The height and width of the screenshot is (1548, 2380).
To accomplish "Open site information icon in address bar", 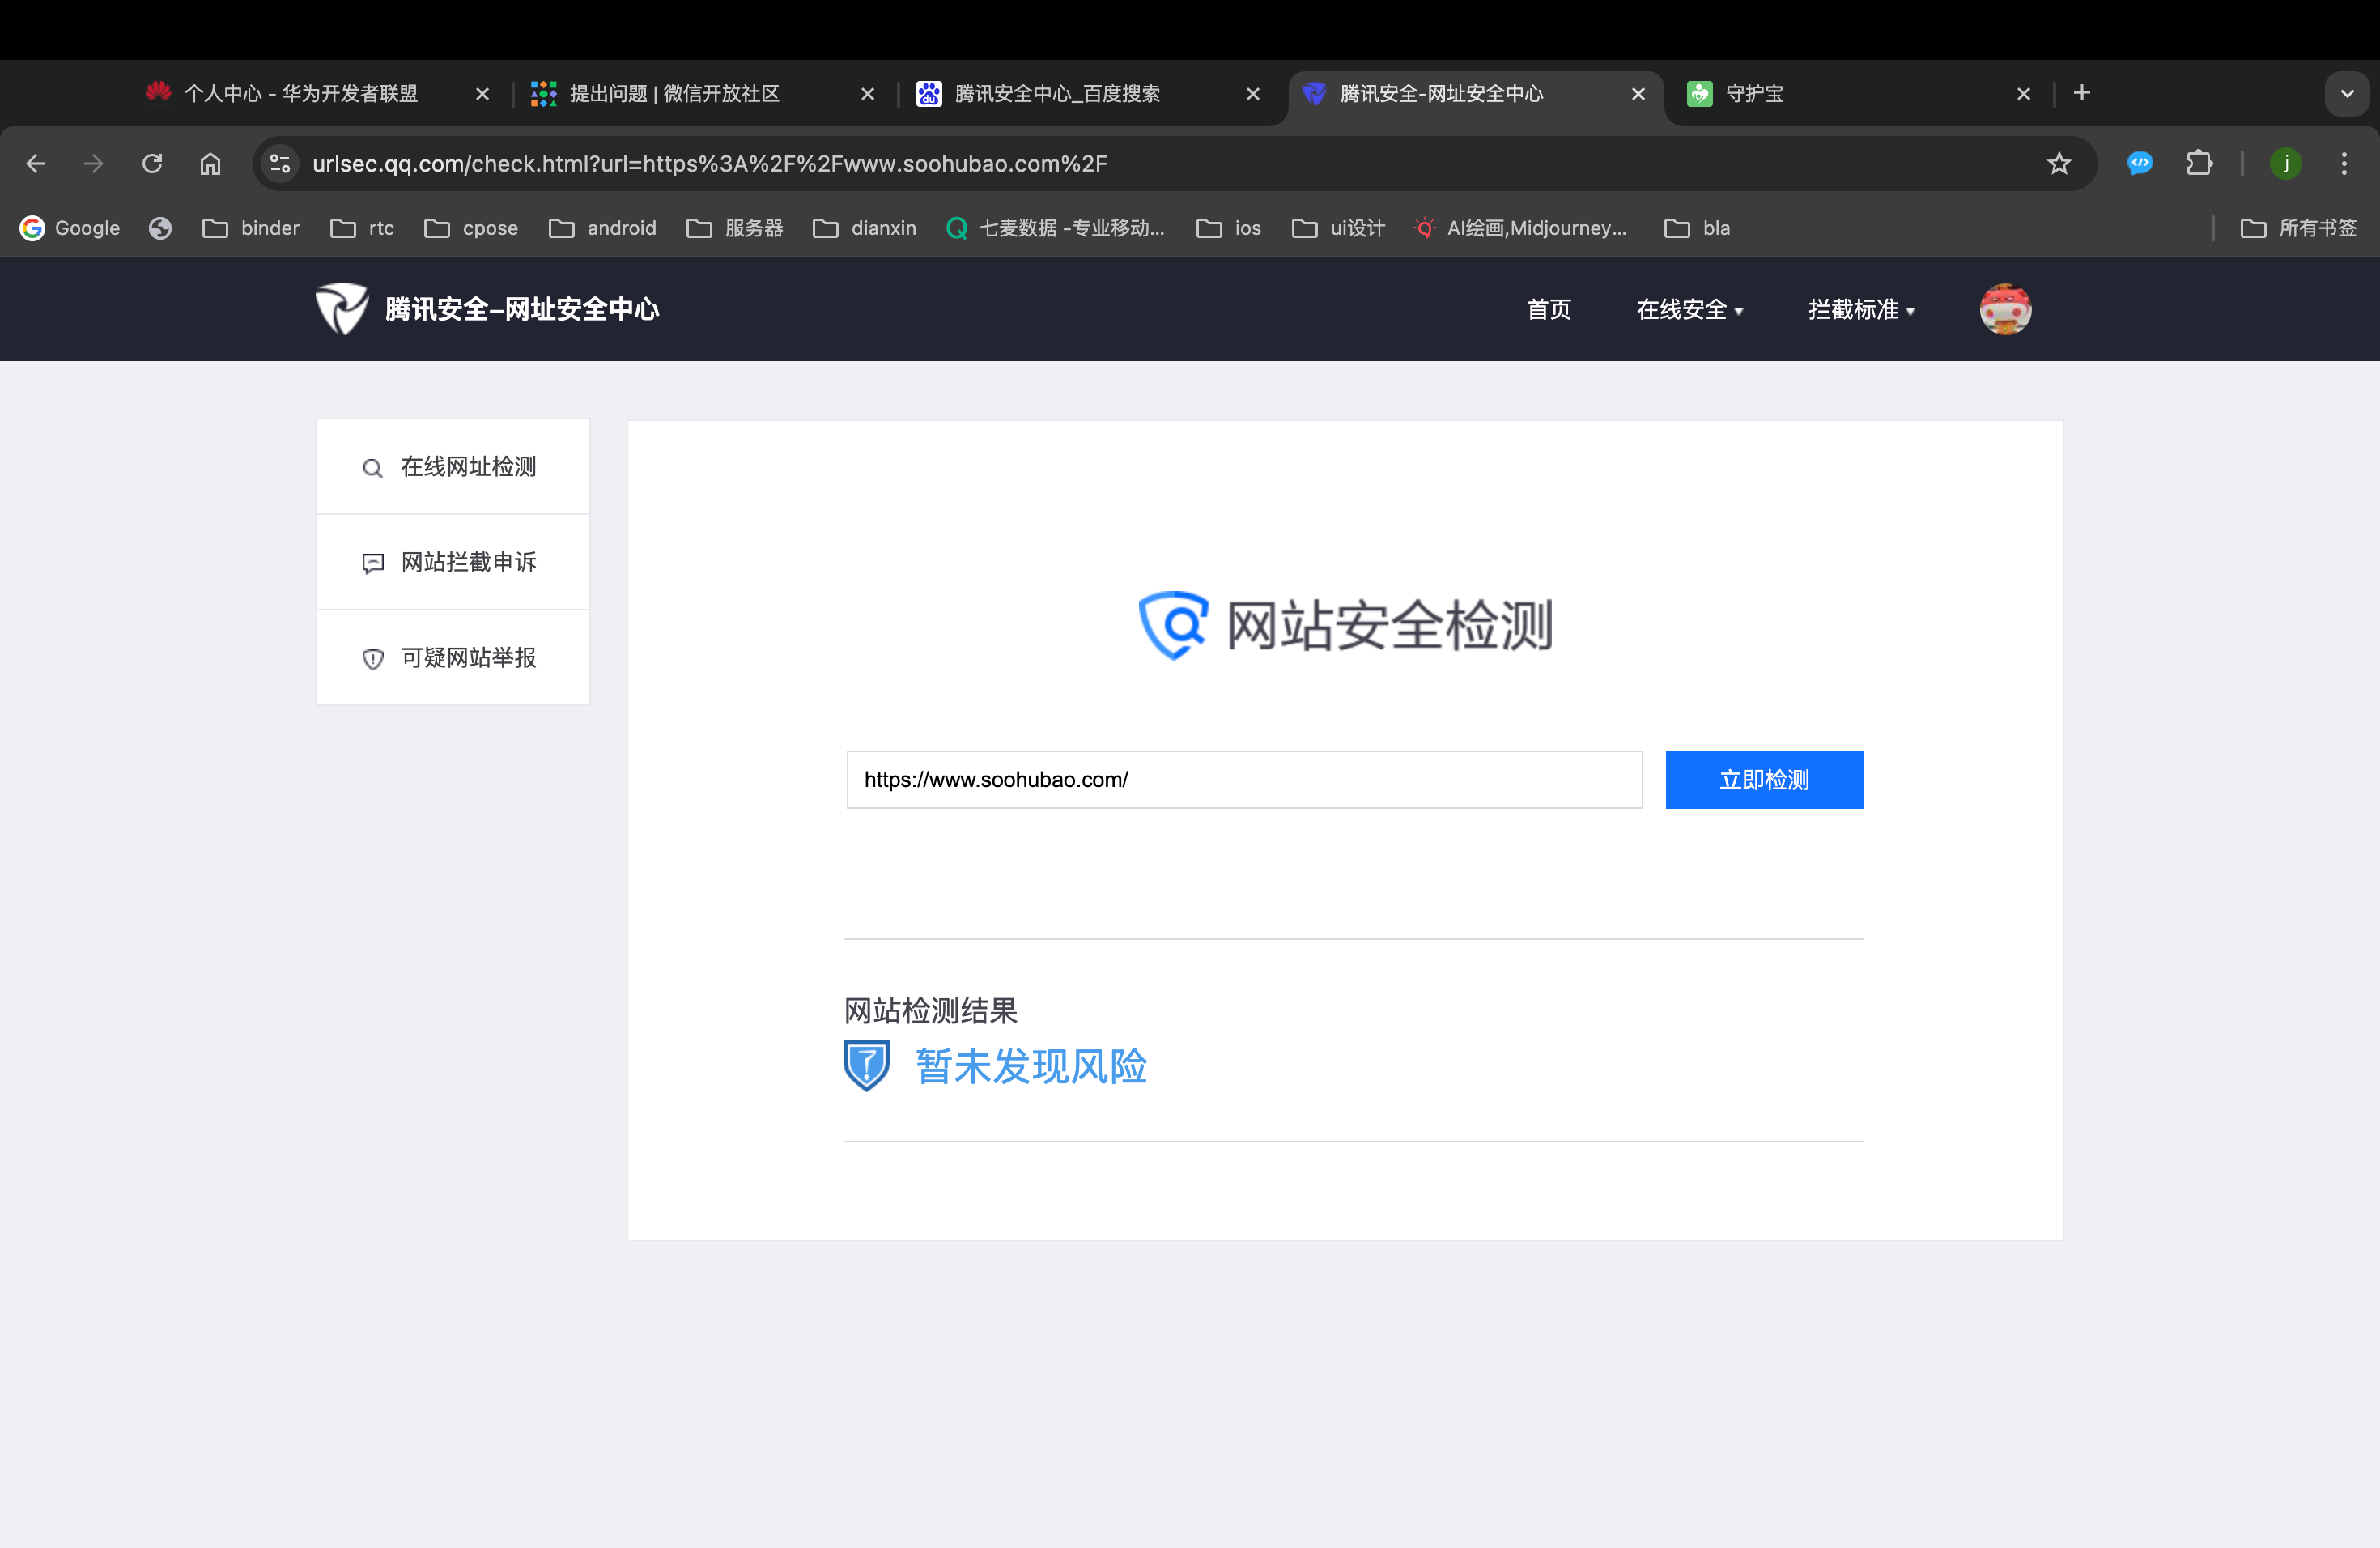I will click(280, 163).
